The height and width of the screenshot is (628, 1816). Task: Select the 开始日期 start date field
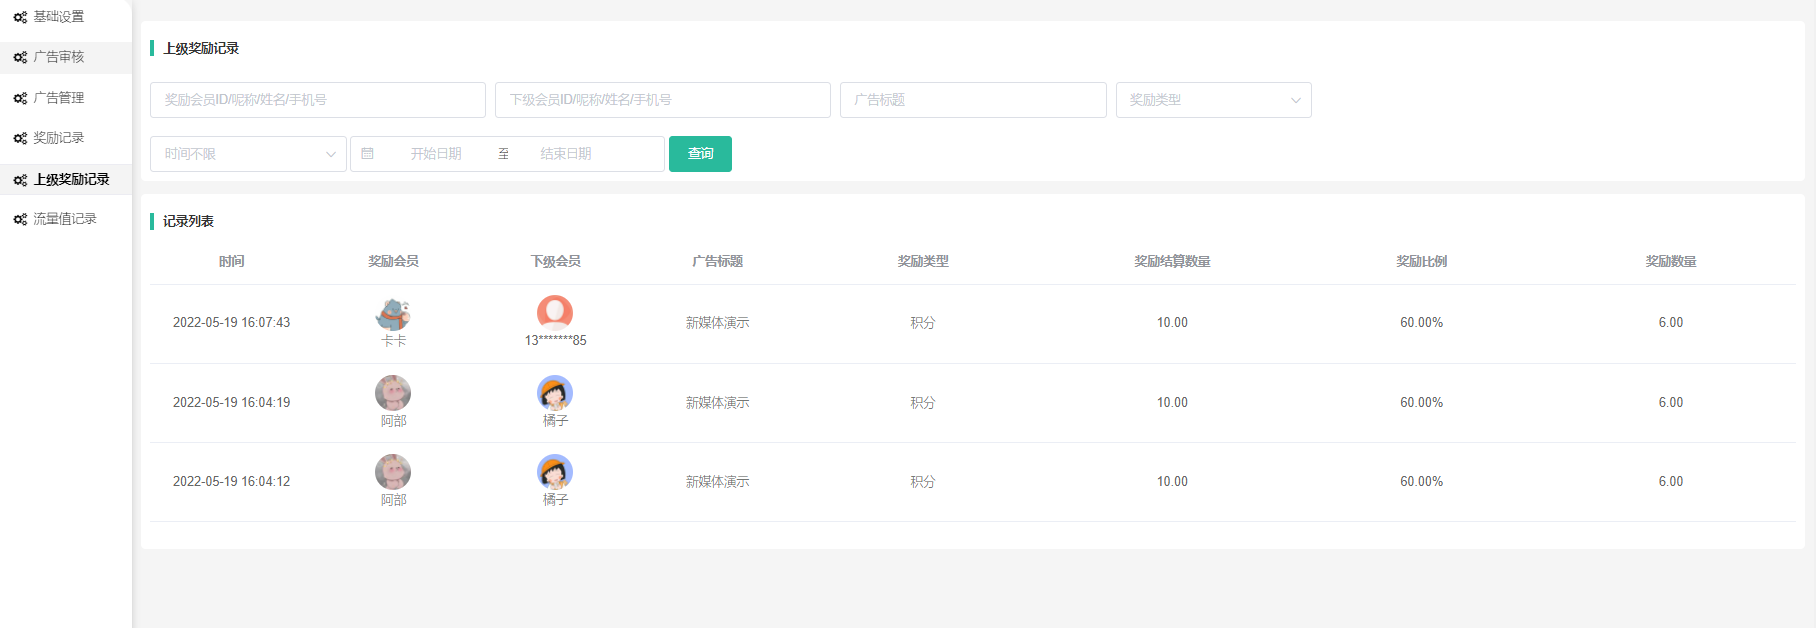(x=436, y=154)
